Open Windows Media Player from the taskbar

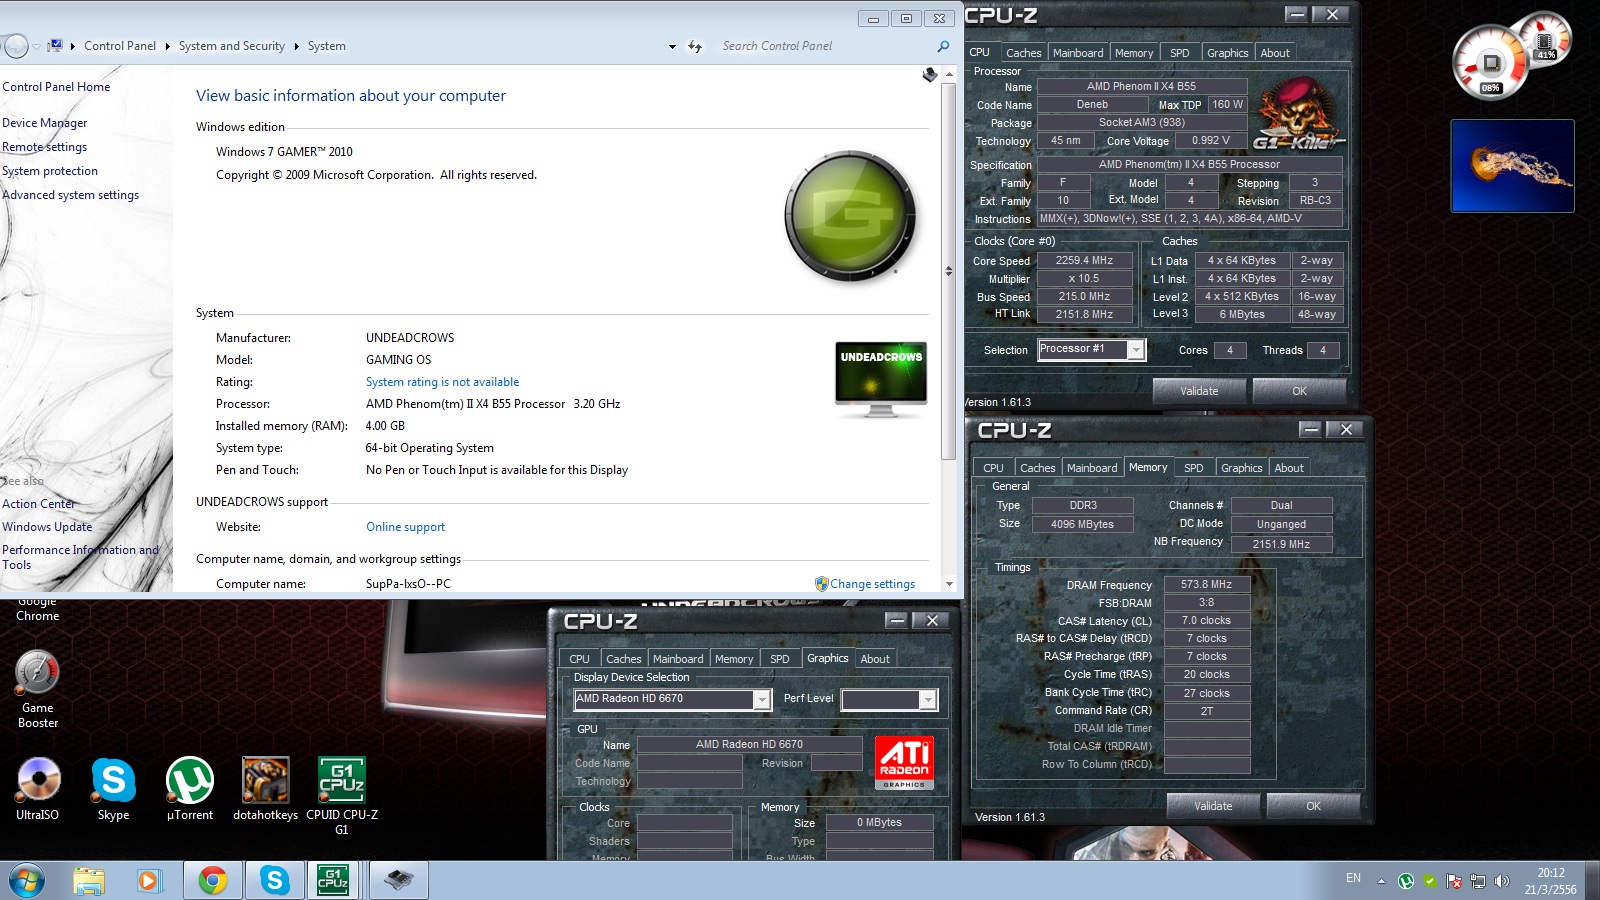point(149,881)
